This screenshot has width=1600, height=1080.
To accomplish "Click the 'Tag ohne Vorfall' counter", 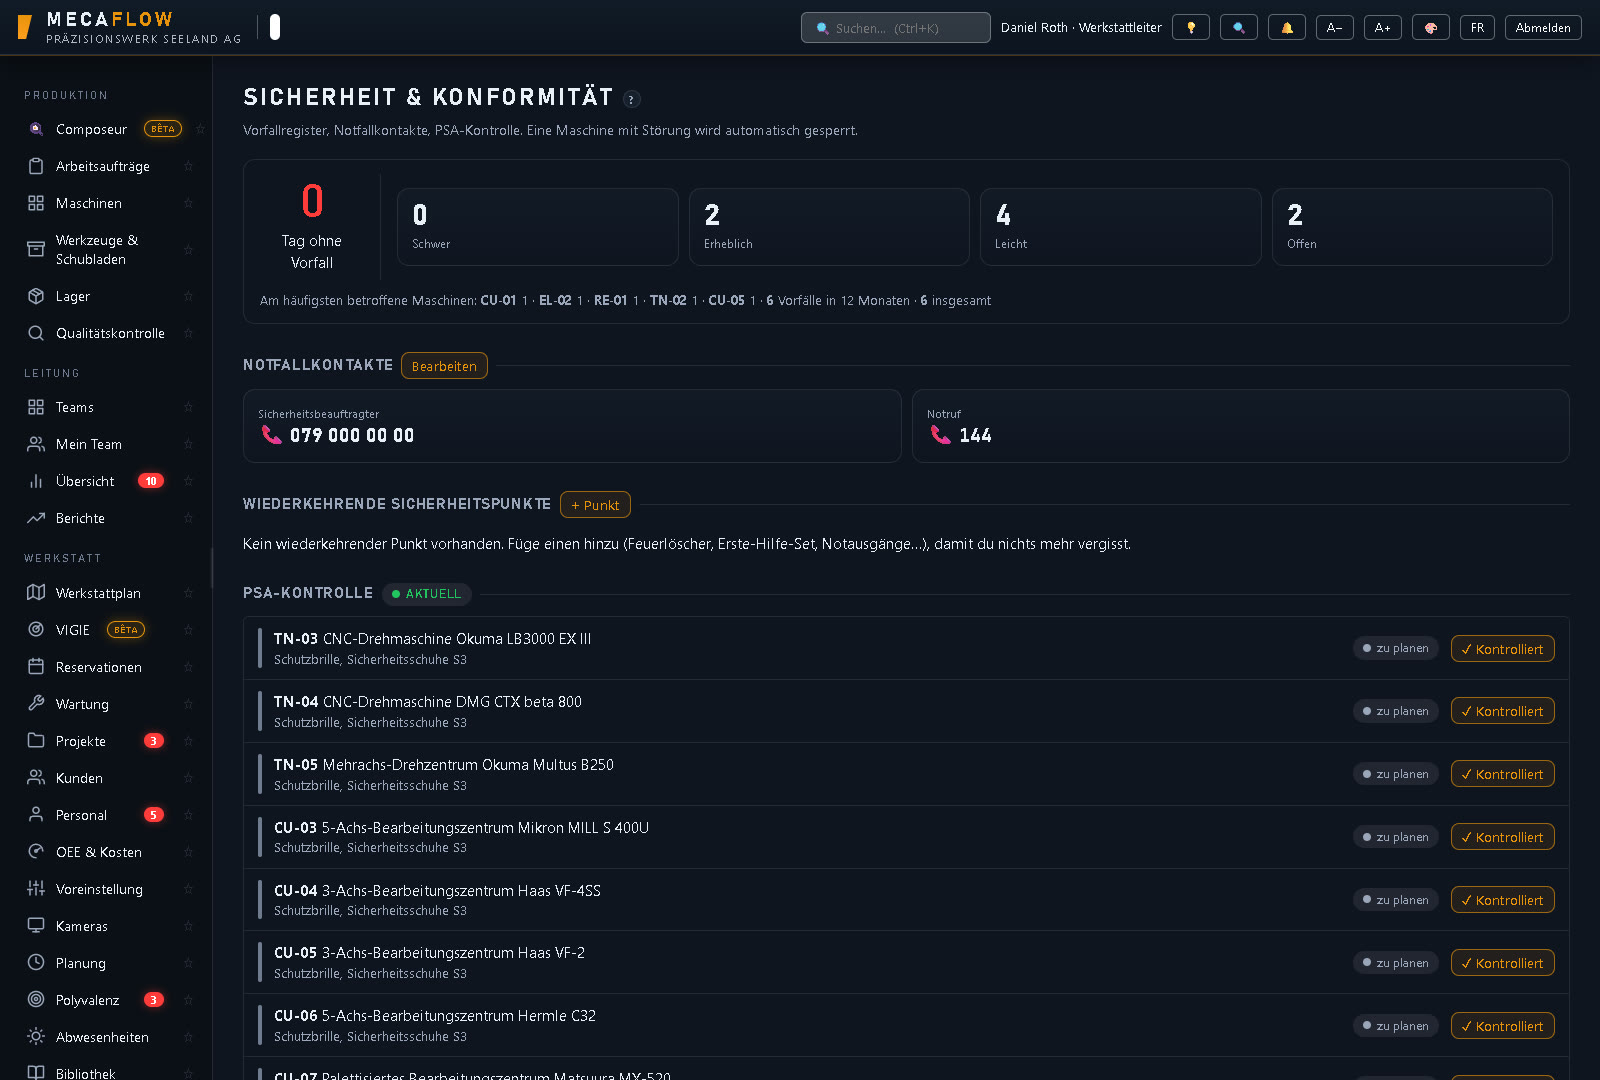I will pyautogui.click(x=312, y=227).
